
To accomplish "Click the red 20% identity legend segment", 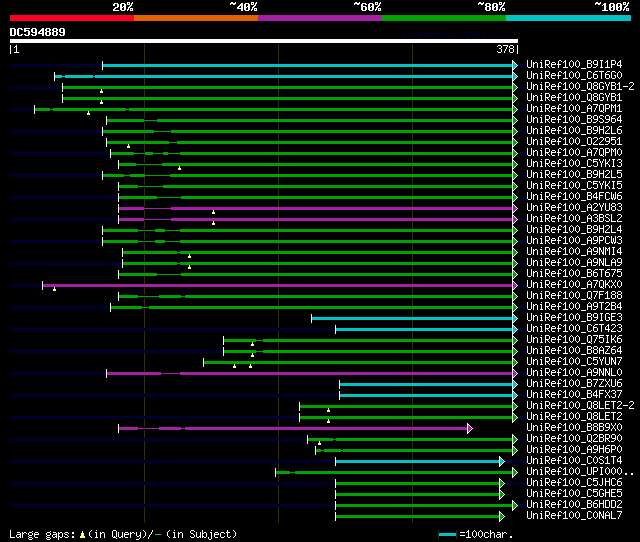I will (72, 18).
